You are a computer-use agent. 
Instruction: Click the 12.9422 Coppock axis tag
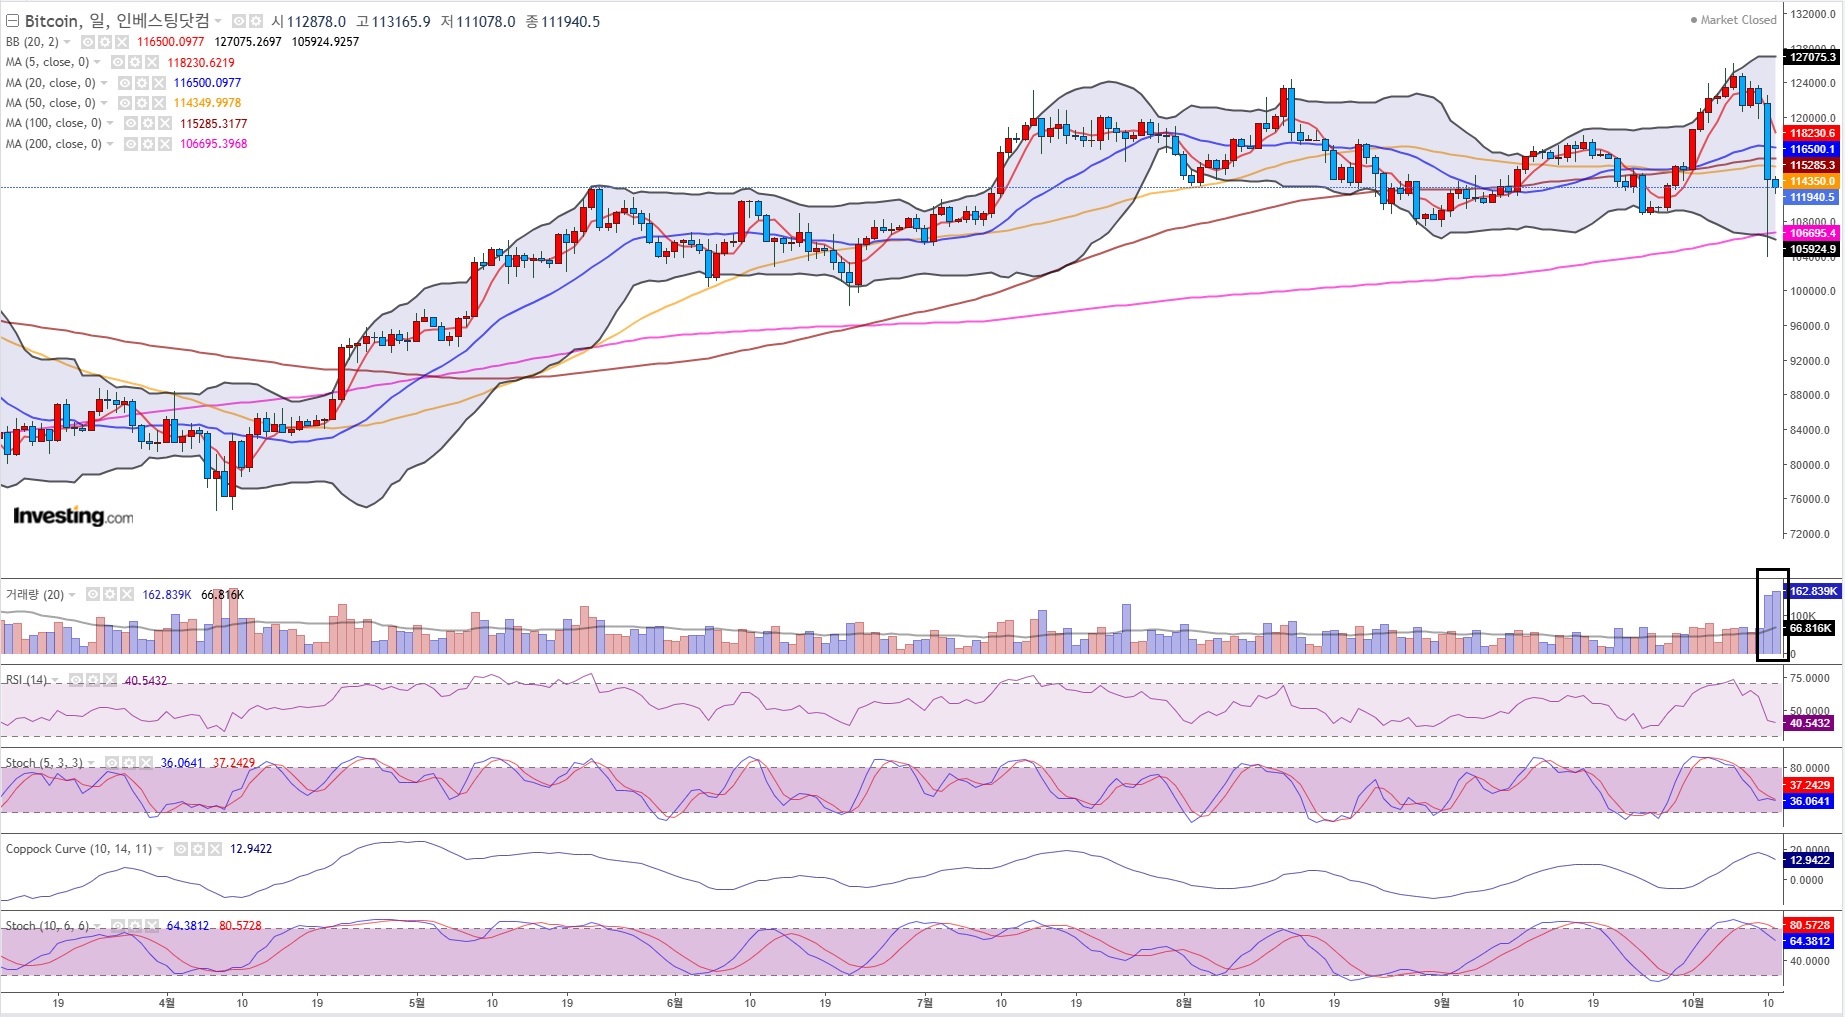click(1810, 860)
